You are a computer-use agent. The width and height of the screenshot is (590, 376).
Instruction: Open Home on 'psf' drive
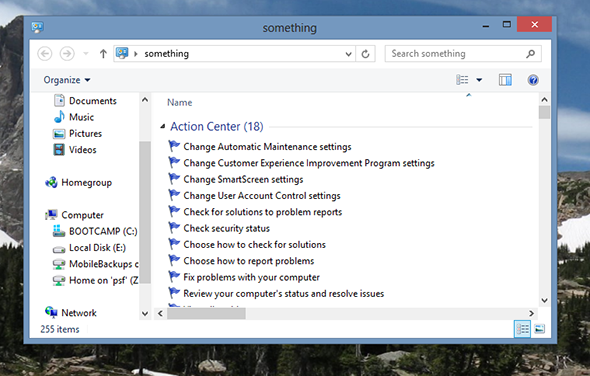coord(103,280)
